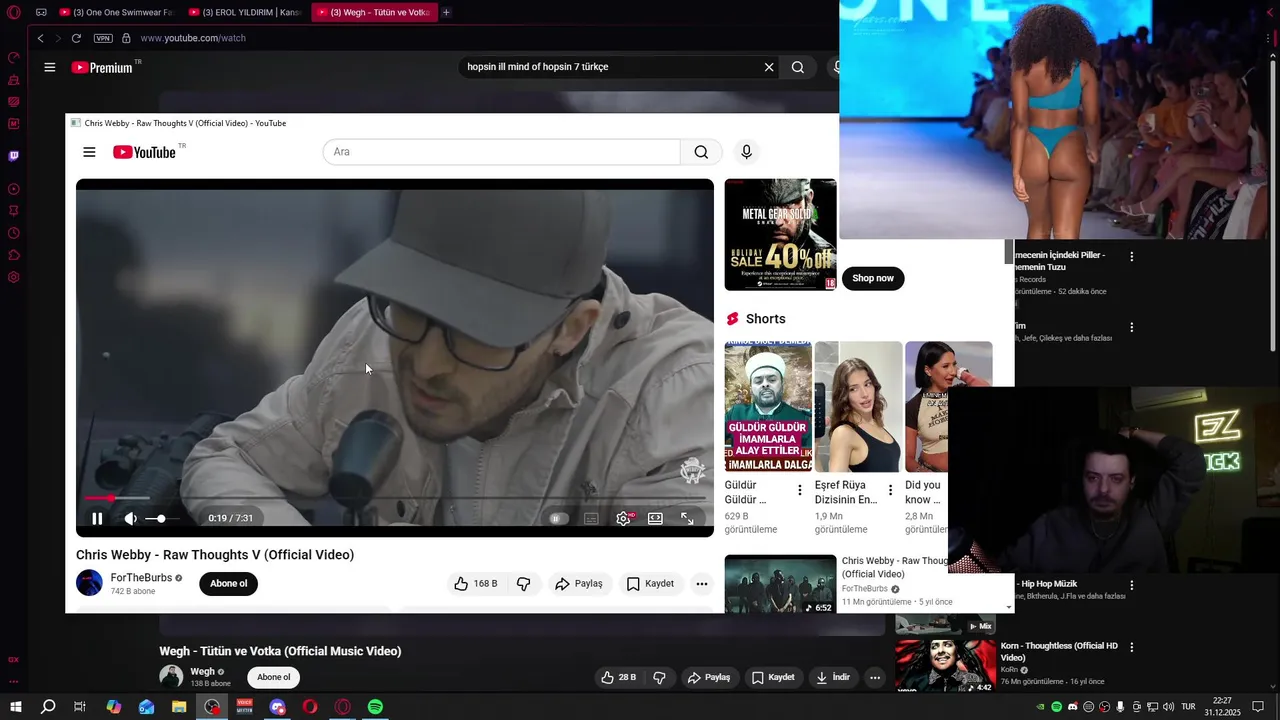The image size is (1280, 720).
Task: Click the www.youtube.com/watch address bar
Action: [x=193, y=38]
